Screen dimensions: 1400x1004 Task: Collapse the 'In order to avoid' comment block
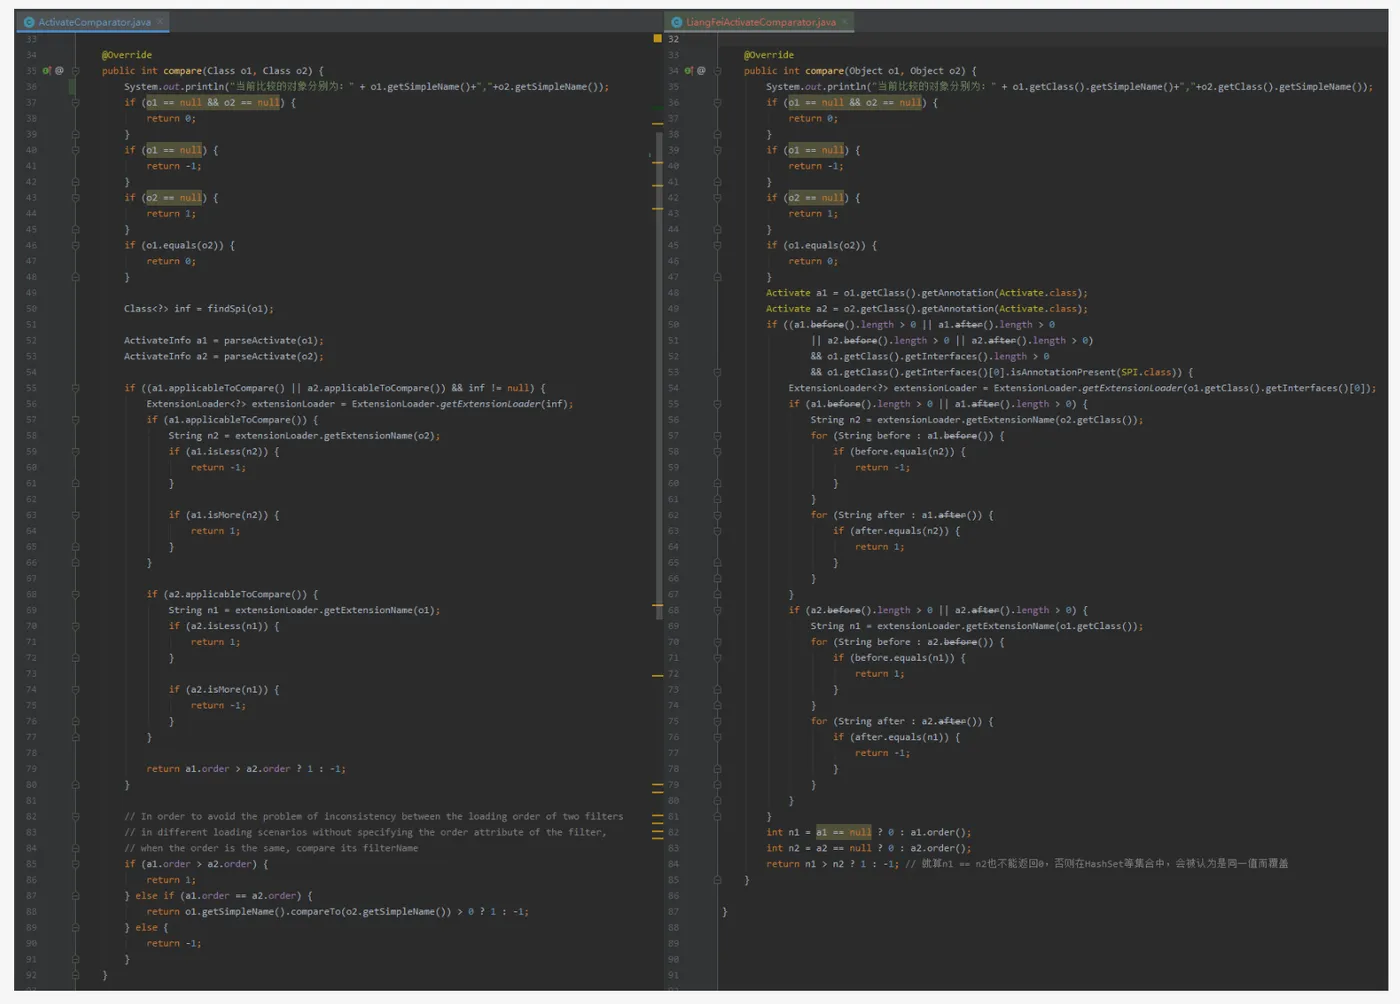pos(75,817)
